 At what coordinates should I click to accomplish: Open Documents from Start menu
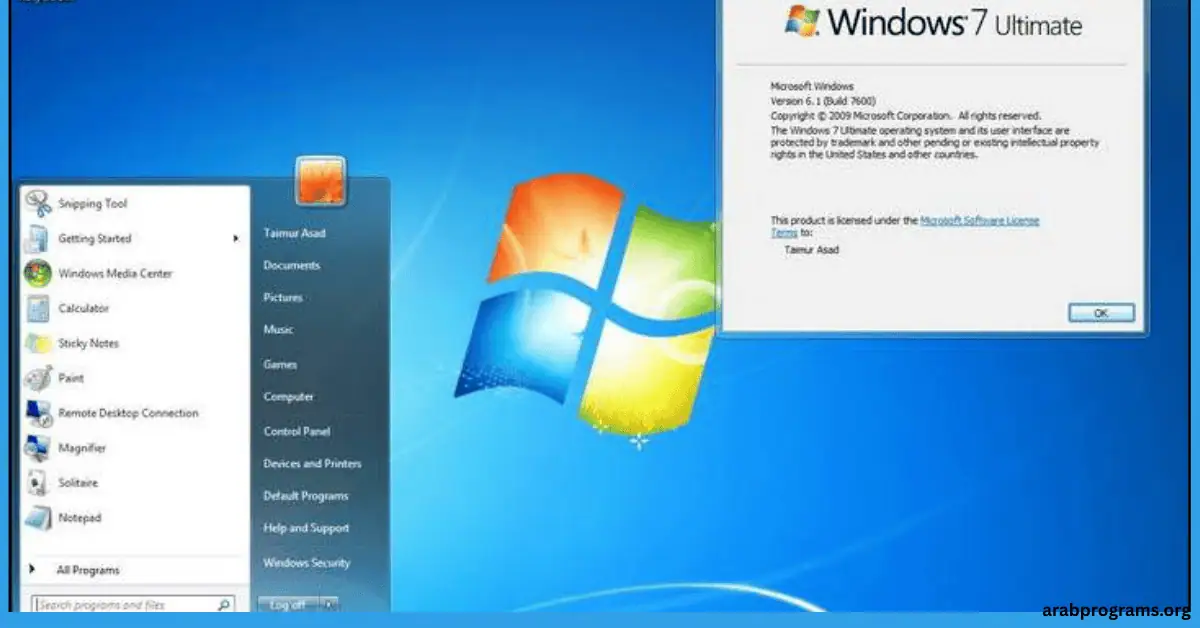(x=291, y=265)
